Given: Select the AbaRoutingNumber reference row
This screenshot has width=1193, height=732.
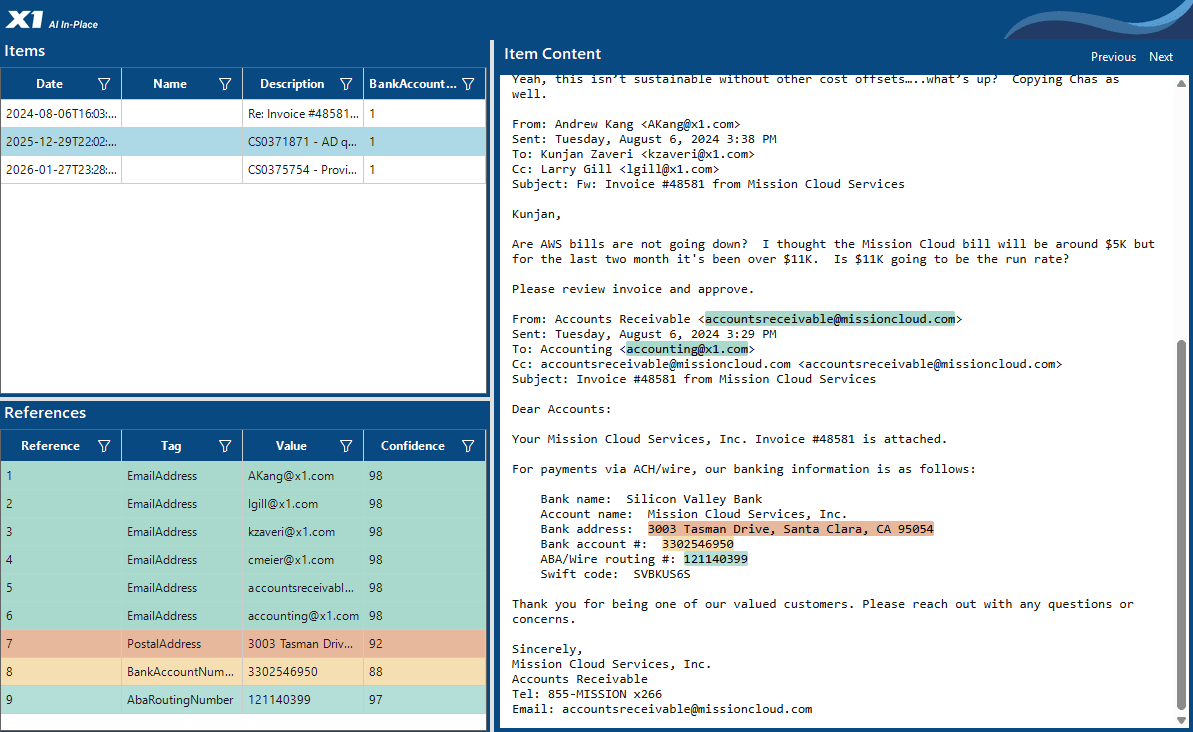Looking at the screenshot, I should [243, 700].
